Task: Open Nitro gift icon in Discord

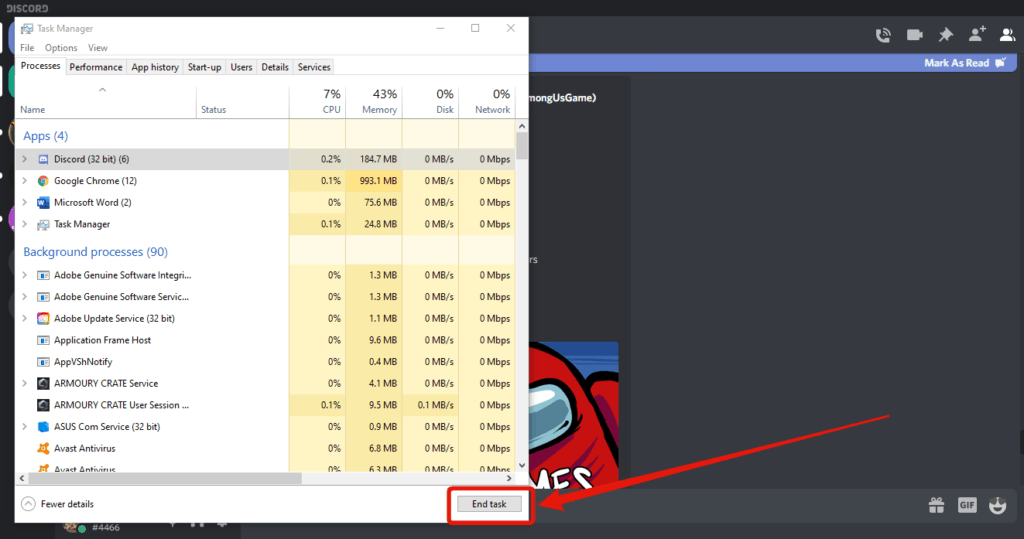Action: tap(936, 505)
